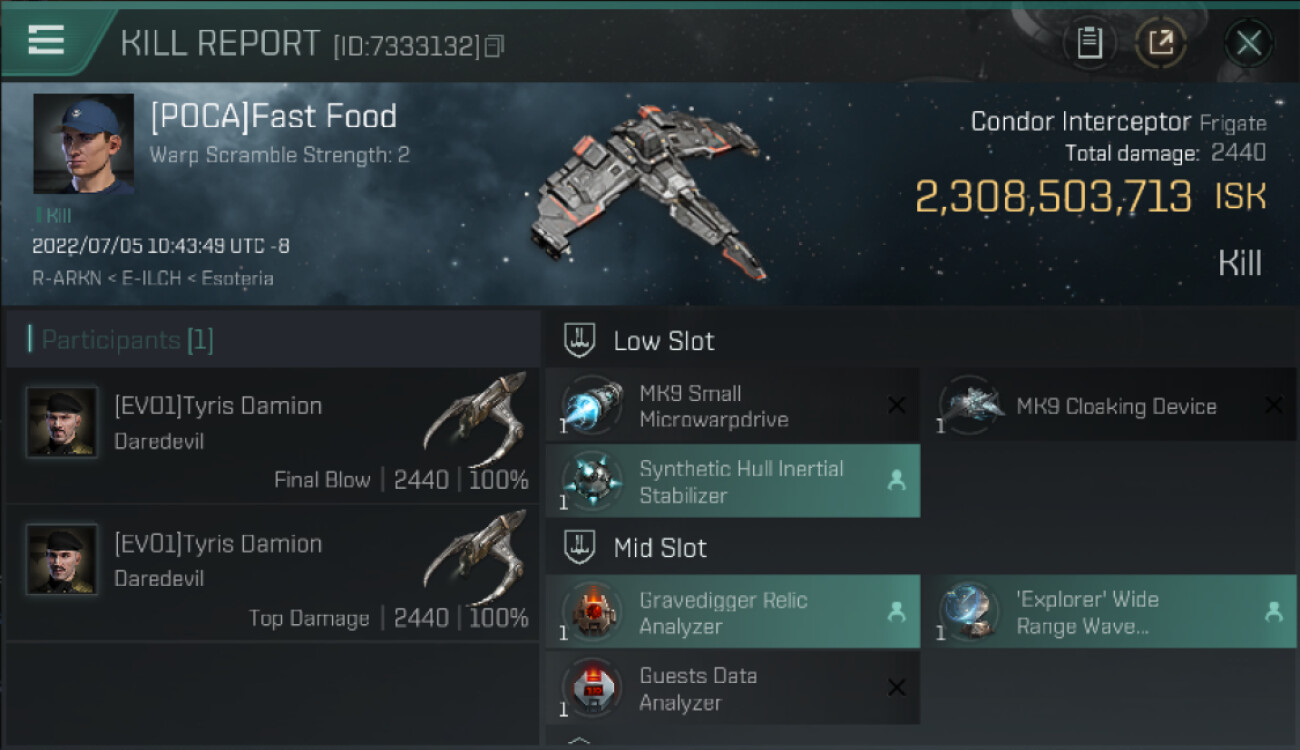Viewport: 1300px width, 750px height.
Task: Select the MK9 Cloaking Device icon
Action: (x=970, y=406)
